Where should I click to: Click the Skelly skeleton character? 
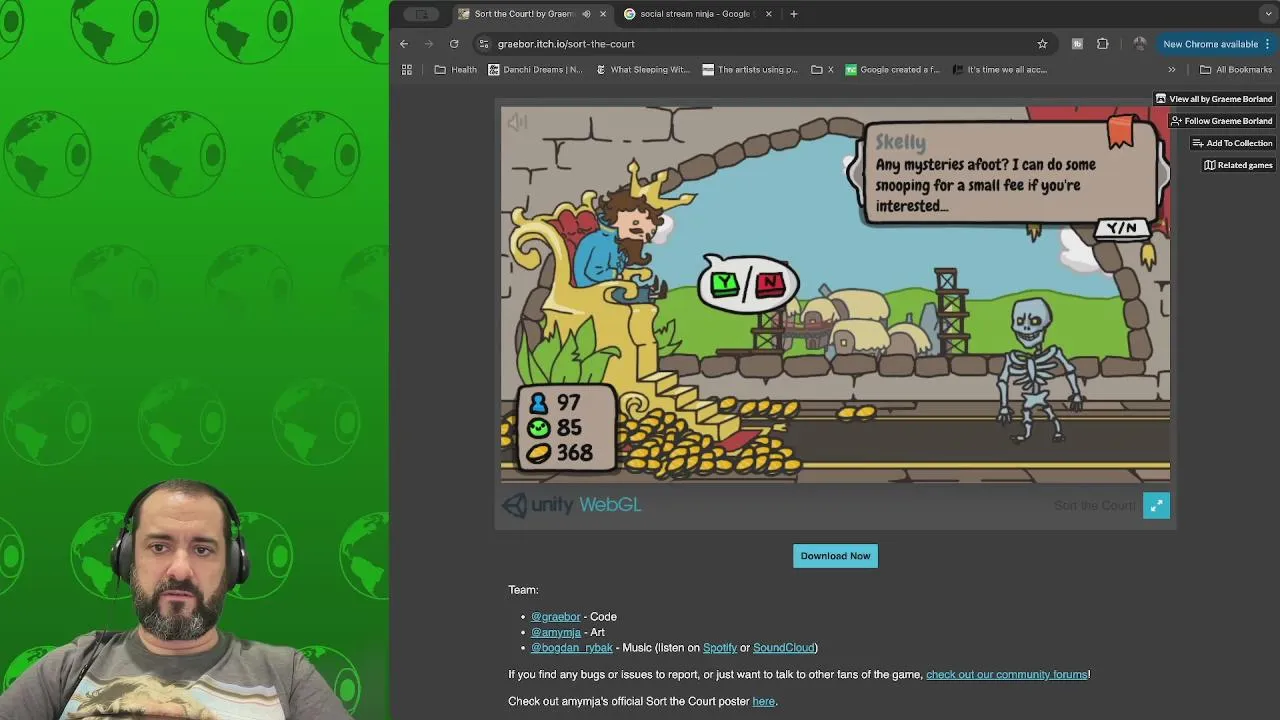point(1036,370)
